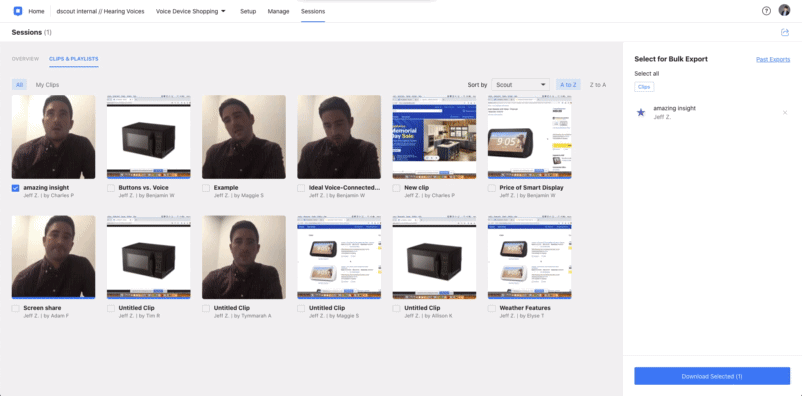
Task: Open the user profile avatar
Action: coord(784,10)
